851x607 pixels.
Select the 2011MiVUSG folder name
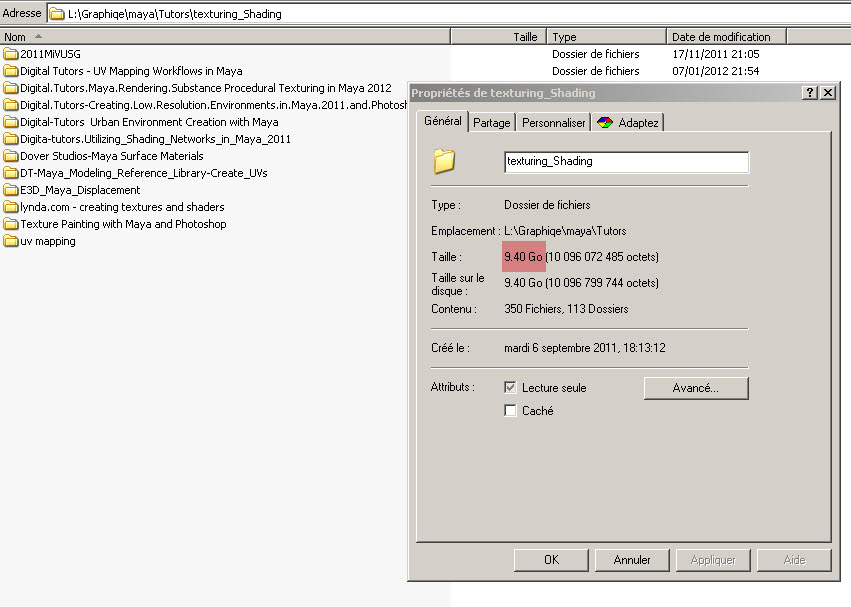pyautogui.click(x=50, y=54)
